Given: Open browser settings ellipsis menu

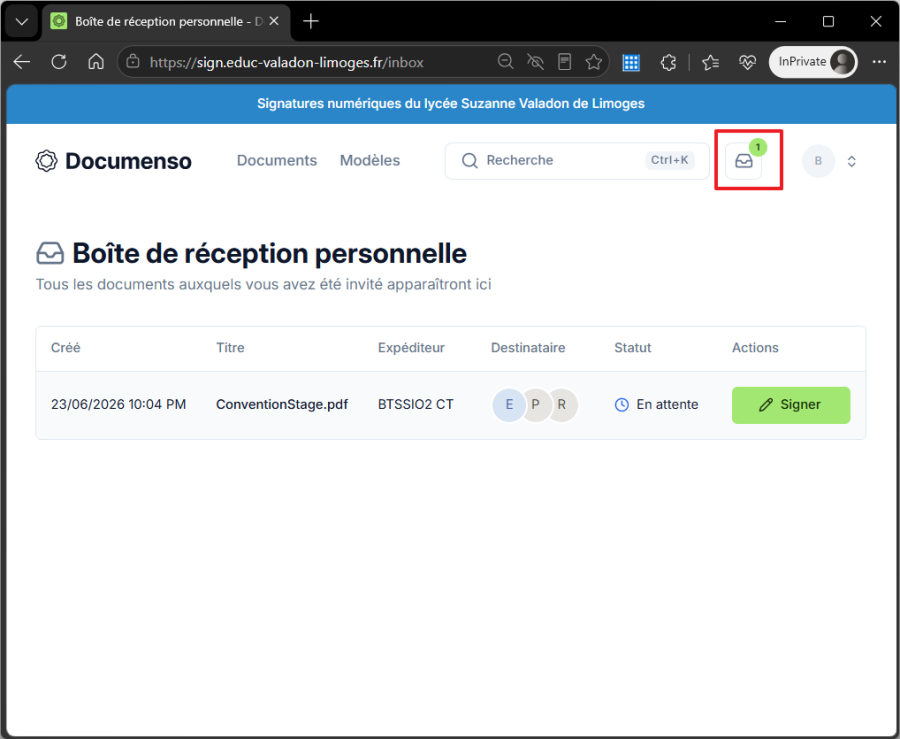Looking at the screenshot, I should click(x=879, y=62).
